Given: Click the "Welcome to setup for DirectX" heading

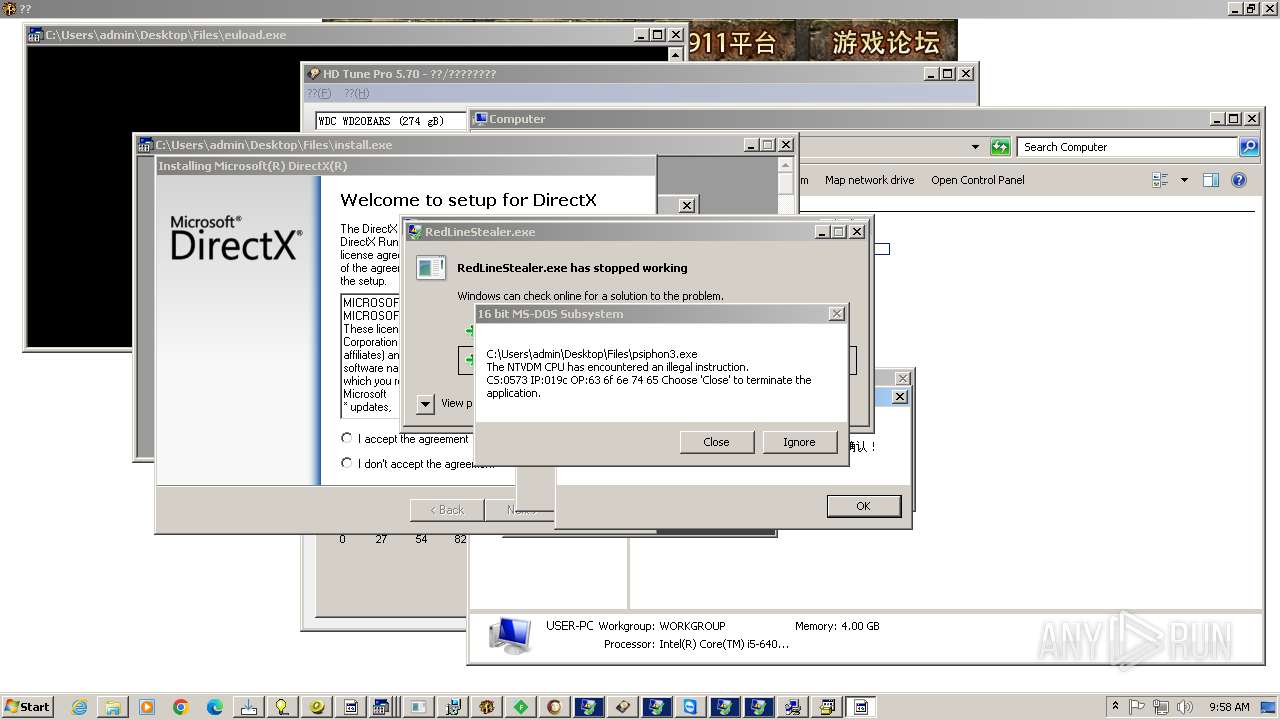Looking at the screenshot, I should tap(468, 200).
